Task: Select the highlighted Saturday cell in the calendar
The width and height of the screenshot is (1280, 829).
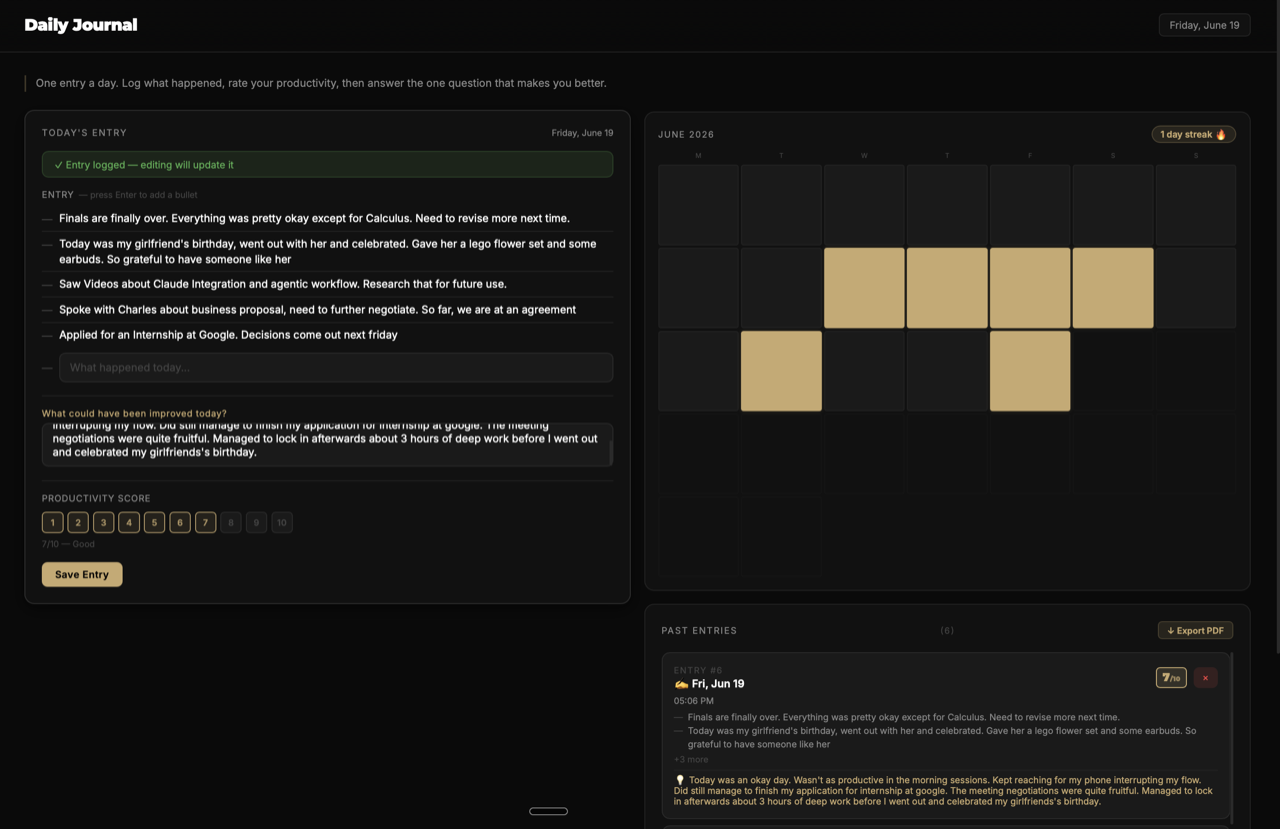Action: 1113,288
